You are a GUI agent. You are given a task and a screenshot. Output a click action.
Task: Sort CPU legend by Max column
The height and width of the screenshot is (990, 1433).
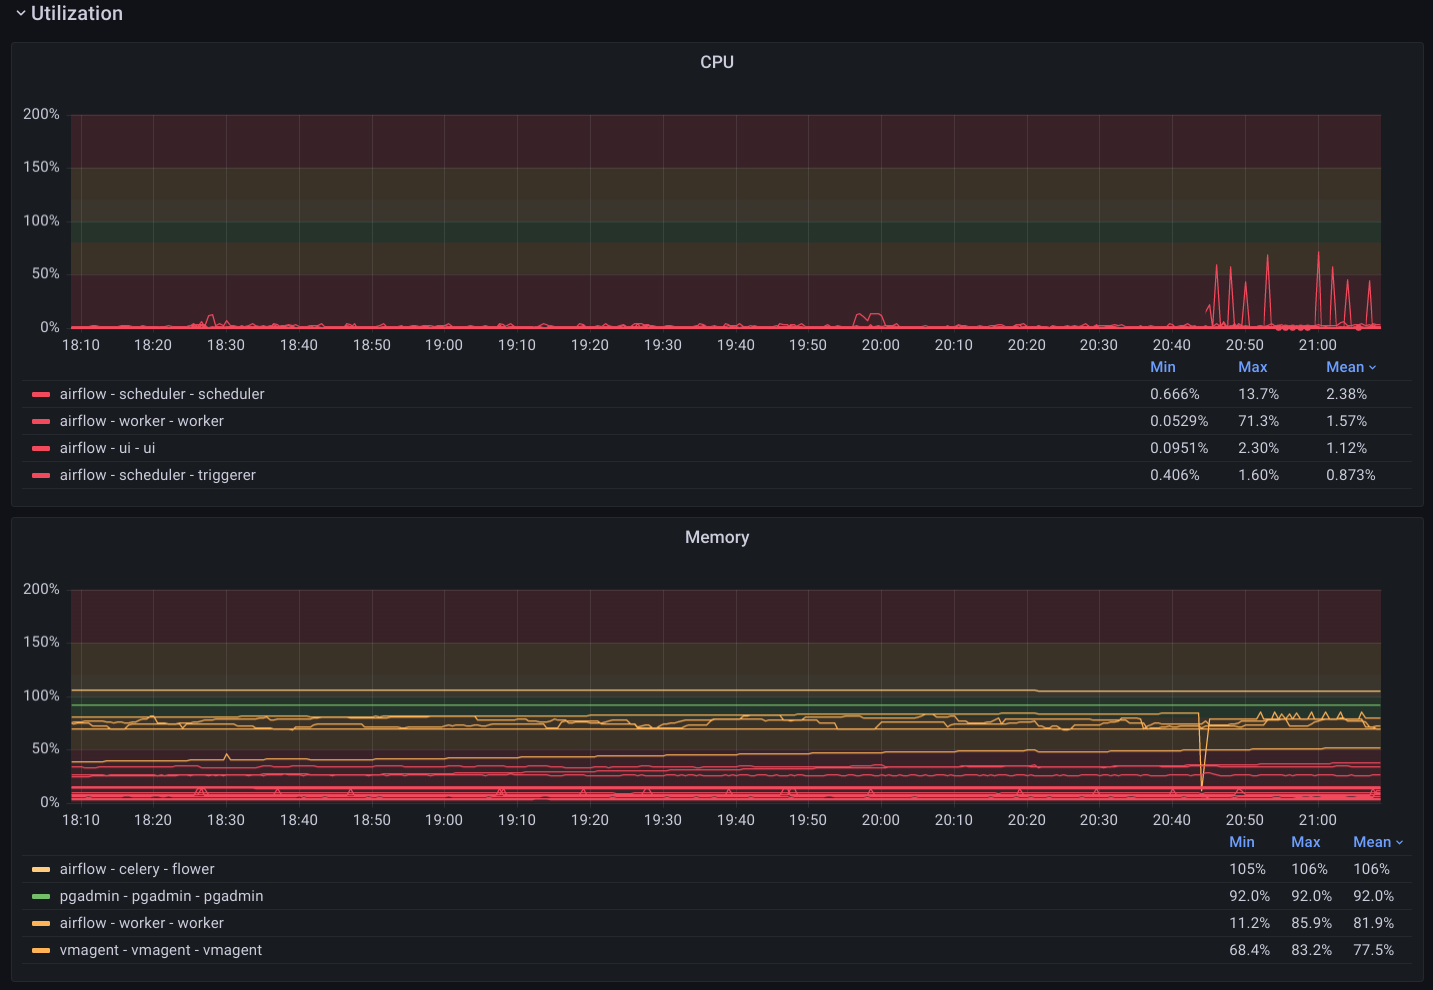(1252, 367)
